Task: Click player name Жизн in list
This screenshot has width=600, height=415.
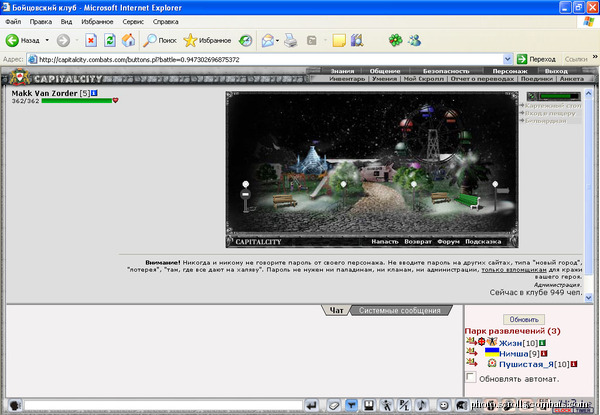Action: point(510,343)
